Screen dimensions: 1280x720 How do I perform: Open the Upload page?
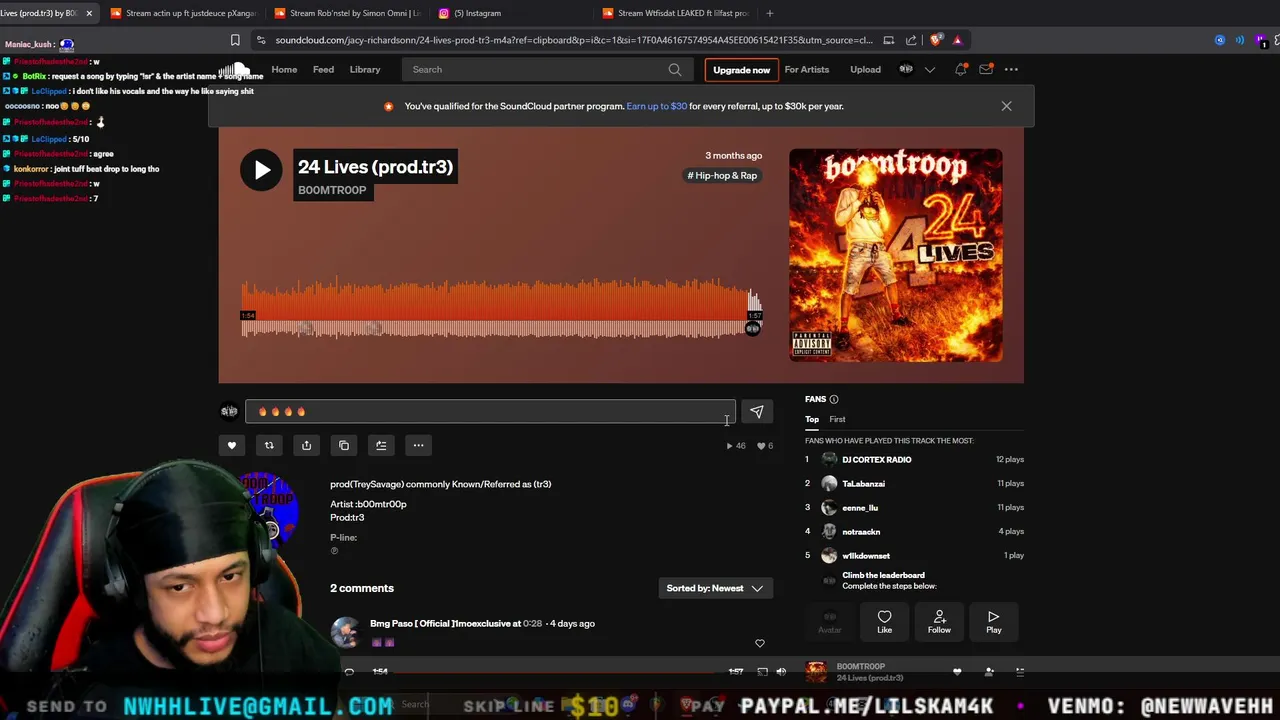click(x=865, y=69)
